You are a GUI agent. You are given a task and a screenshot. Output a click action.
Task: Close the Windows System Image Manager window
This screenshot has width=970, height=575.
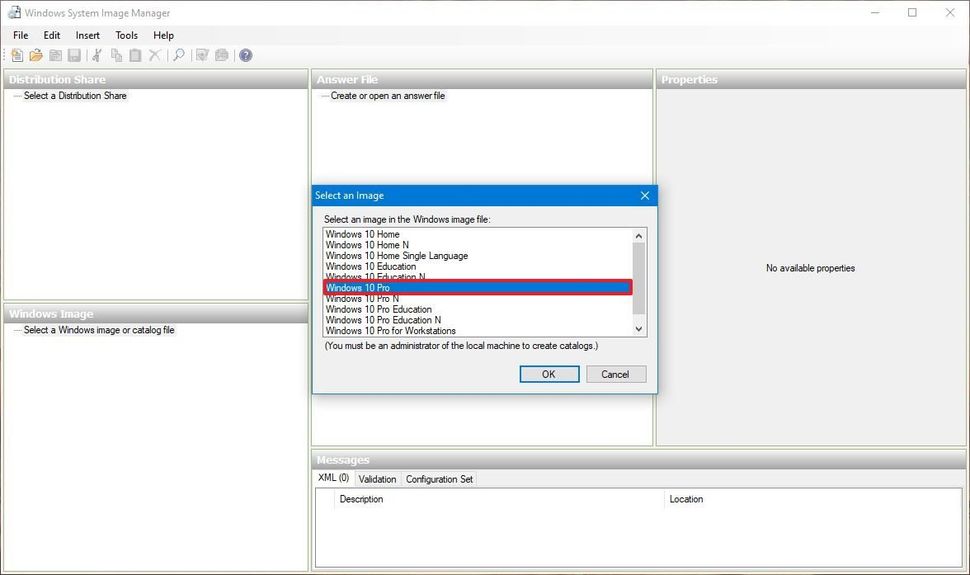(950, 12)
